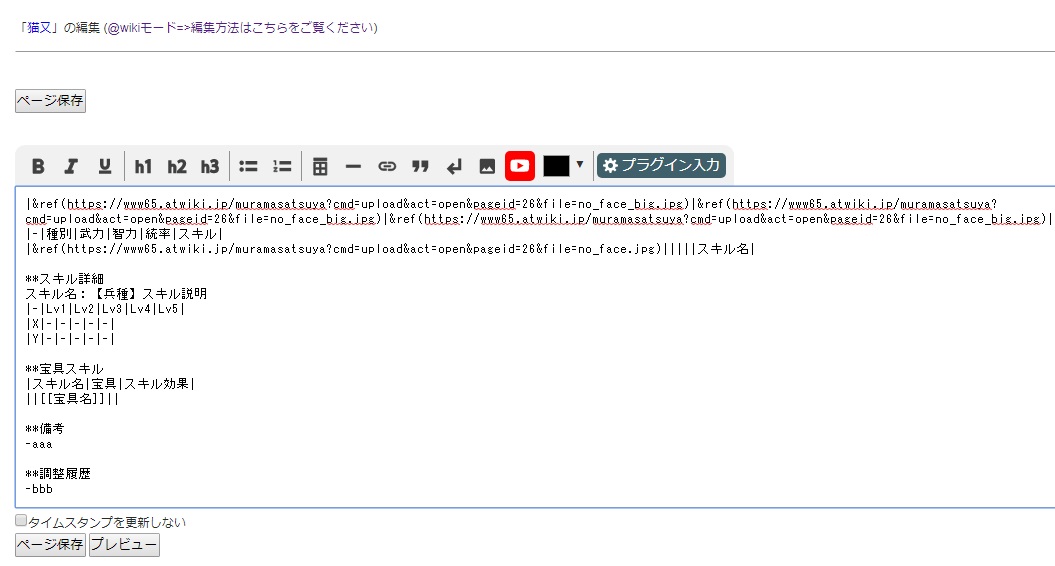
Task: Click プレビュー preview button
Action: tap(124, 544)
